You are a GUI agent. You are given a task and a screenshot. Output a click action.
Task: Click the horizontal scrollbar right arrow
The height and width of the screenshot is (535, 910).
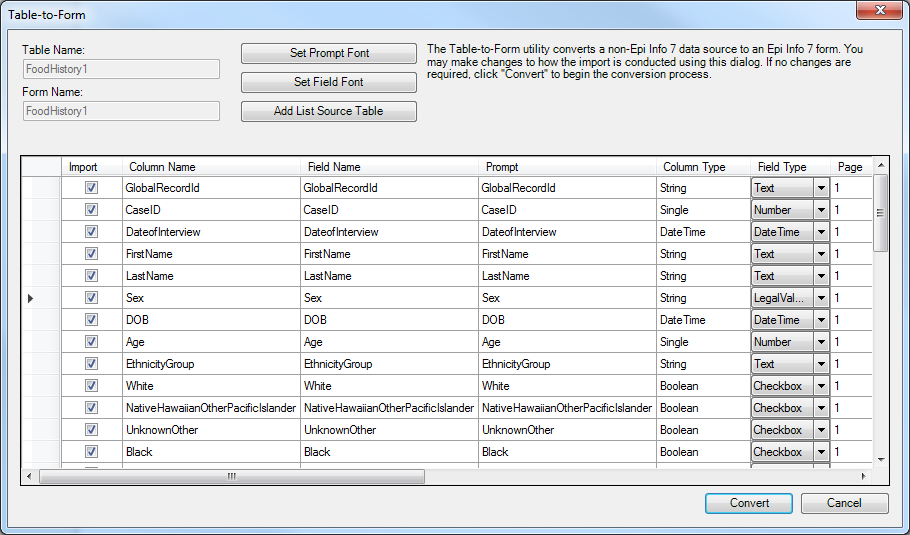tap(864, 476)
